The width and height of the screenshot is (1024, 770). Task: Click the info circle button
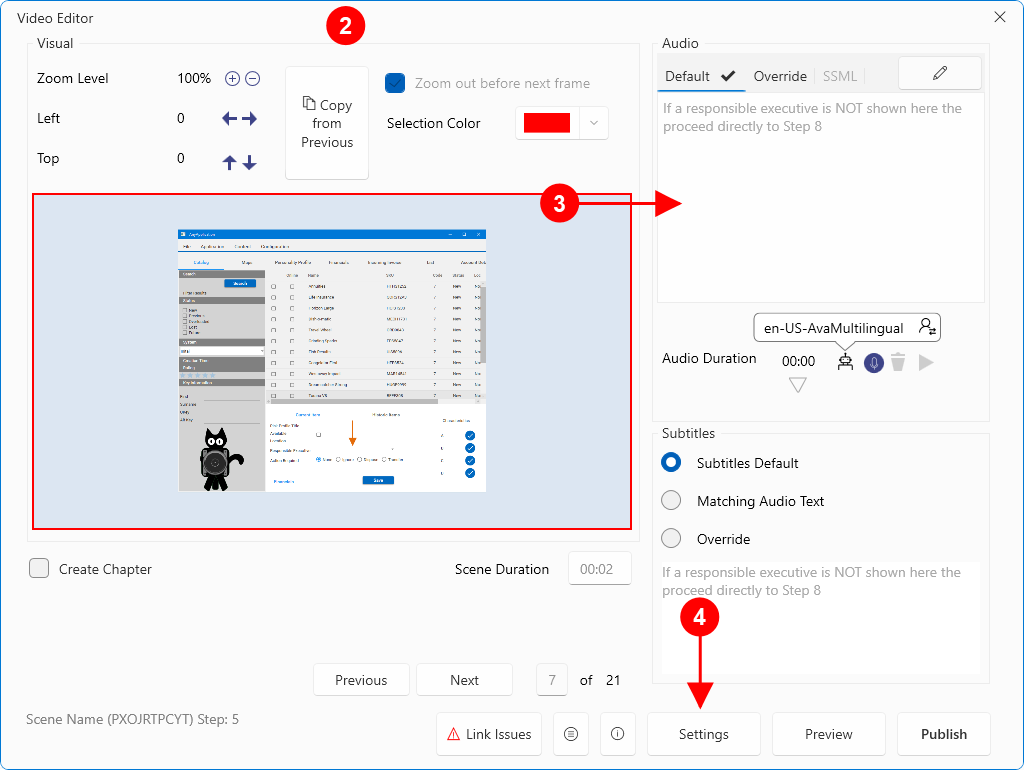pyautogui.click(x=617, y=734)
